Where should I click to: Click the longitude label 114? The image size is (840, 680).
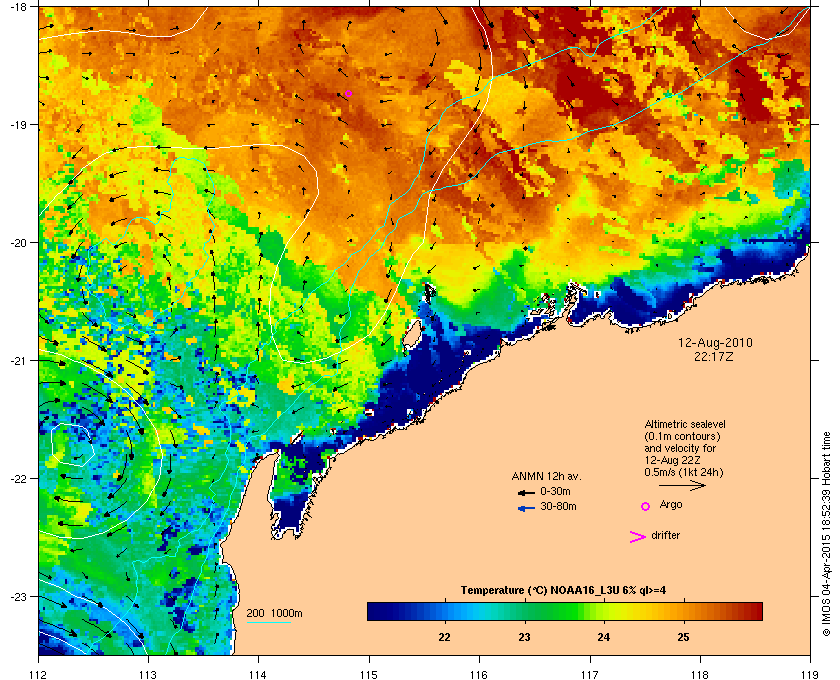point(258,675)
